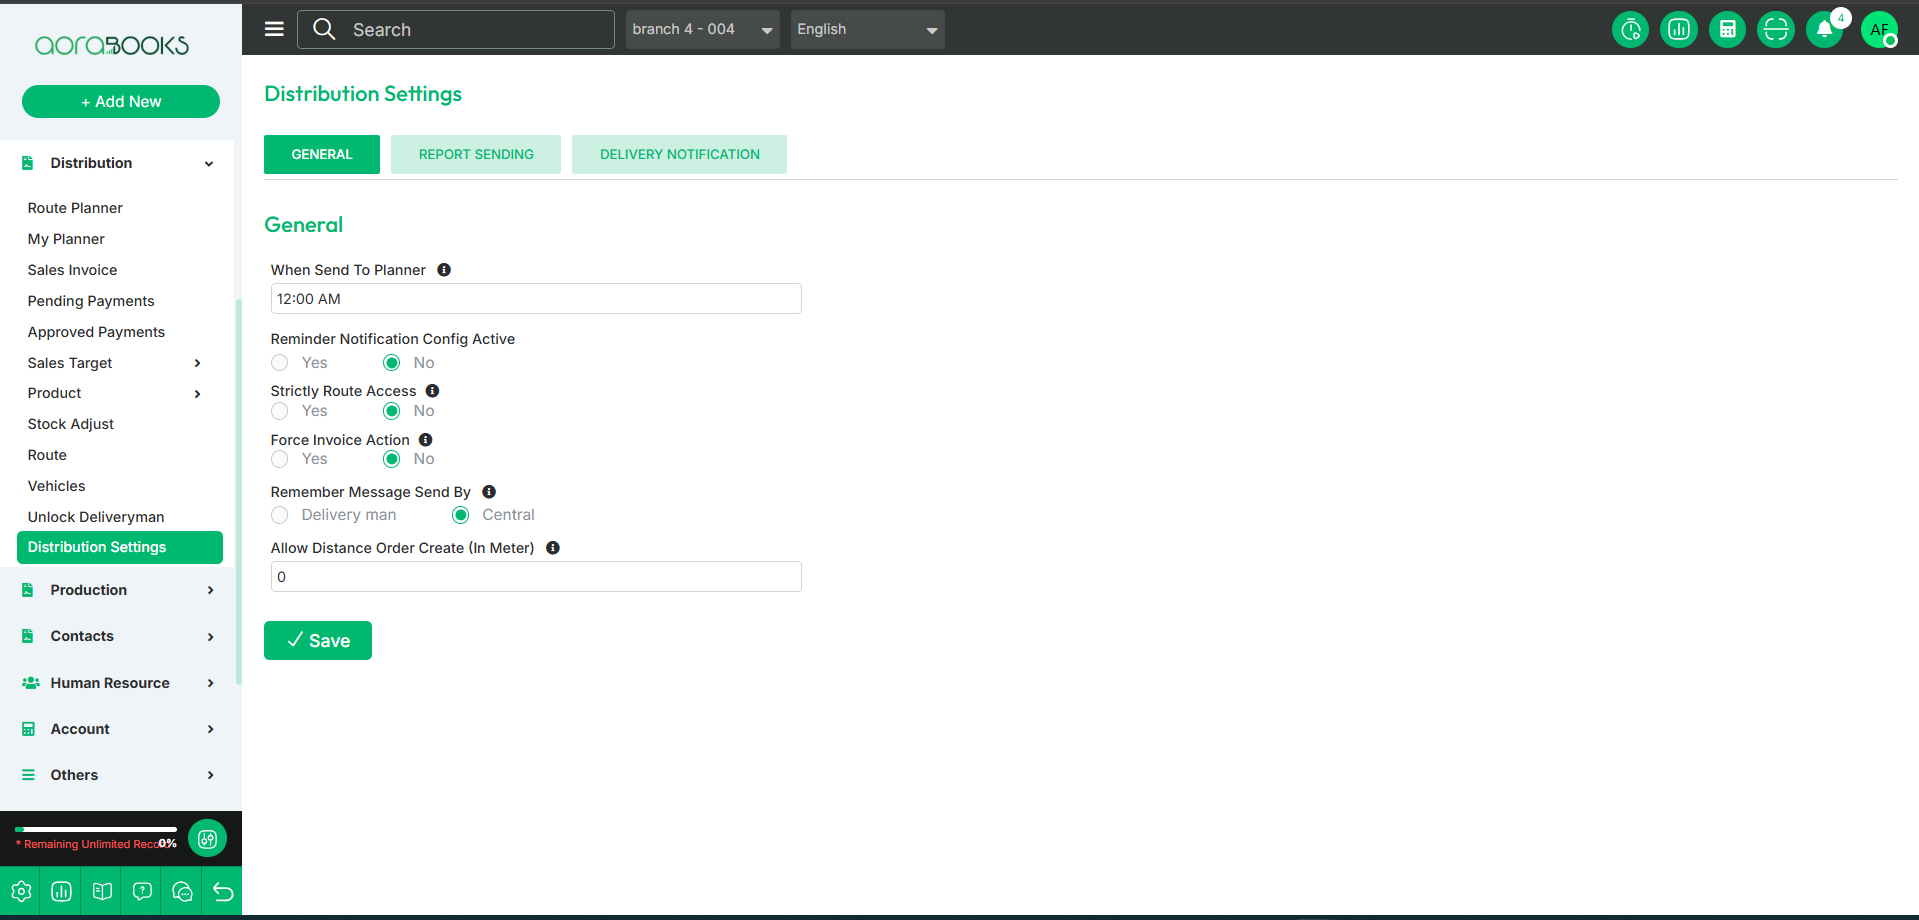Screen dimensions: 1919x920
Task: Open the help question bubble icon
Action: pyautogui.click(x=142, y=891)
